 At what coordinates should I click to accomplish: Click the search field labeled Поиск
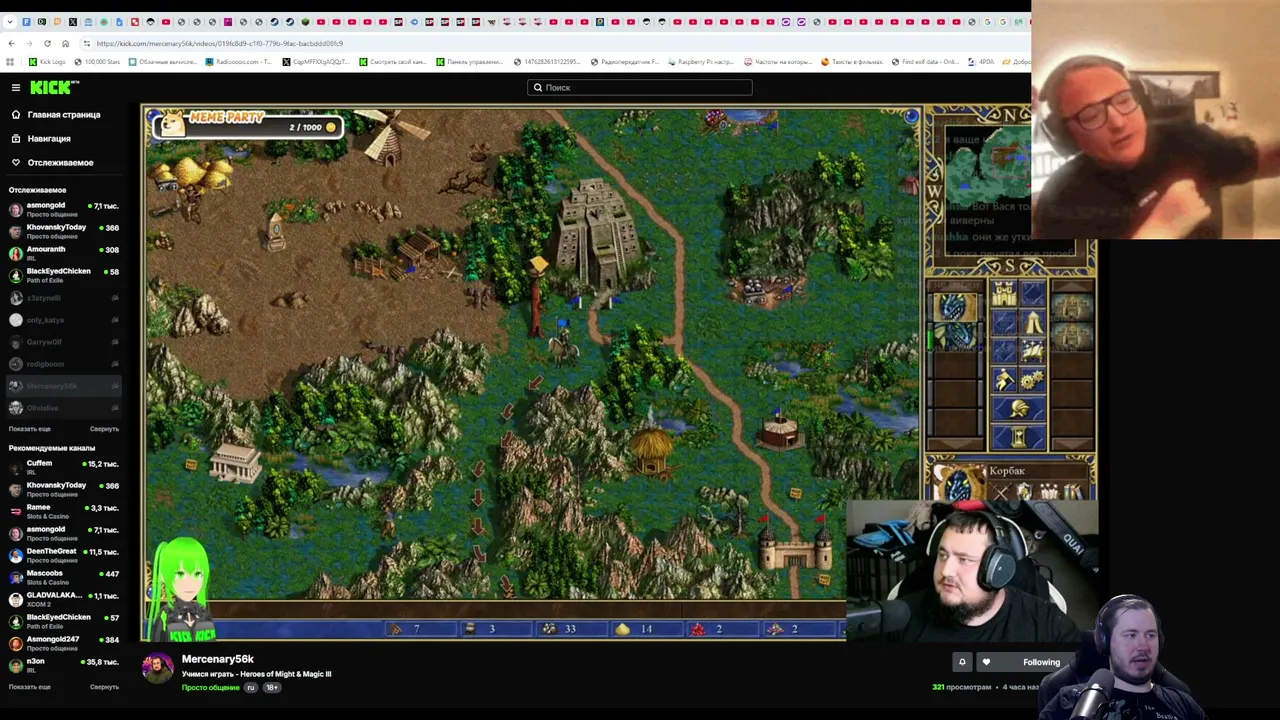[640, 88]
